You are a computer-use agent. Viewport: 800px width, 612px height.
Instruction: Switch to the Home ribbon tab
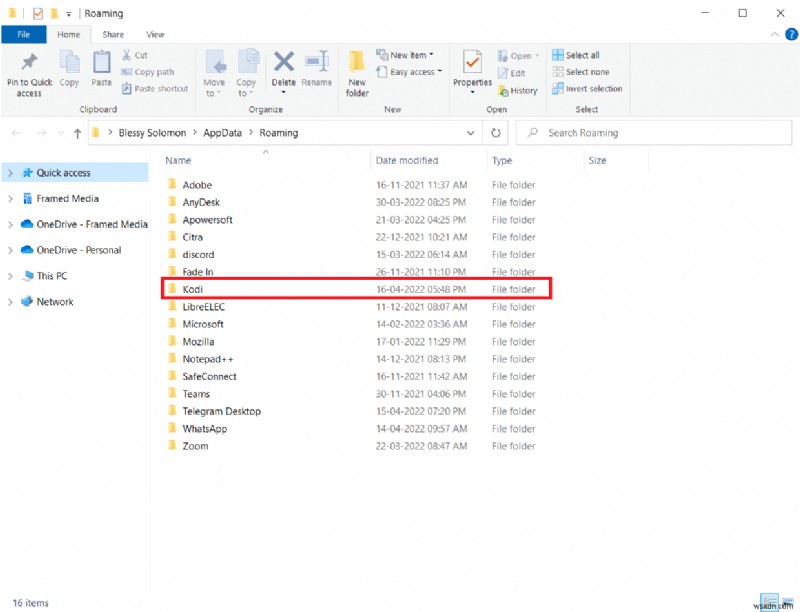click(x=68, y=35)
